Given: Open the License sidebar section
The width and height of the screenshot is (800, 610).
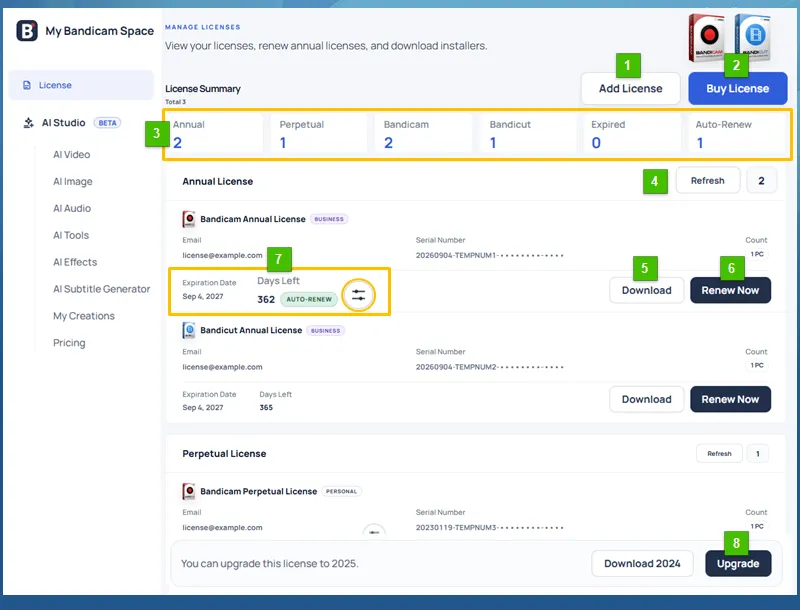Looking at the screenshot, I should pyautogui.click(x=81, y=85).
